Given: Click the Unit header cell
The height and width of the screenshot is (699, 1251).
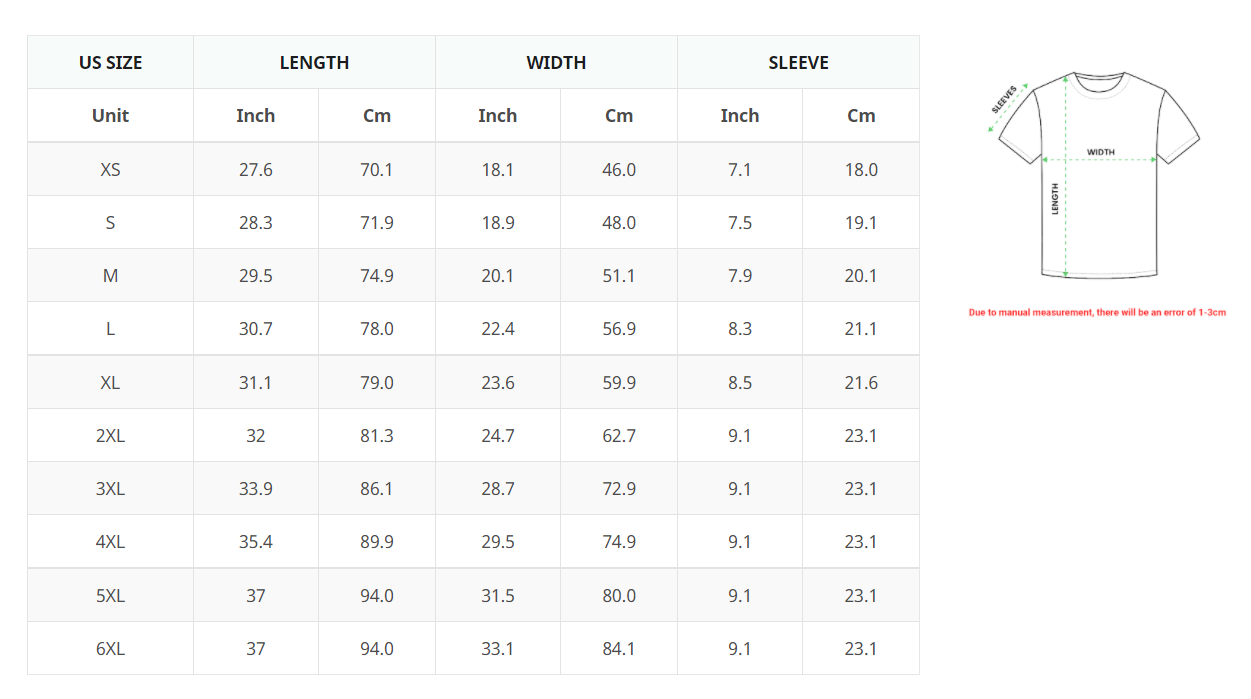Looking at the screenshot, I should (110, 115).
